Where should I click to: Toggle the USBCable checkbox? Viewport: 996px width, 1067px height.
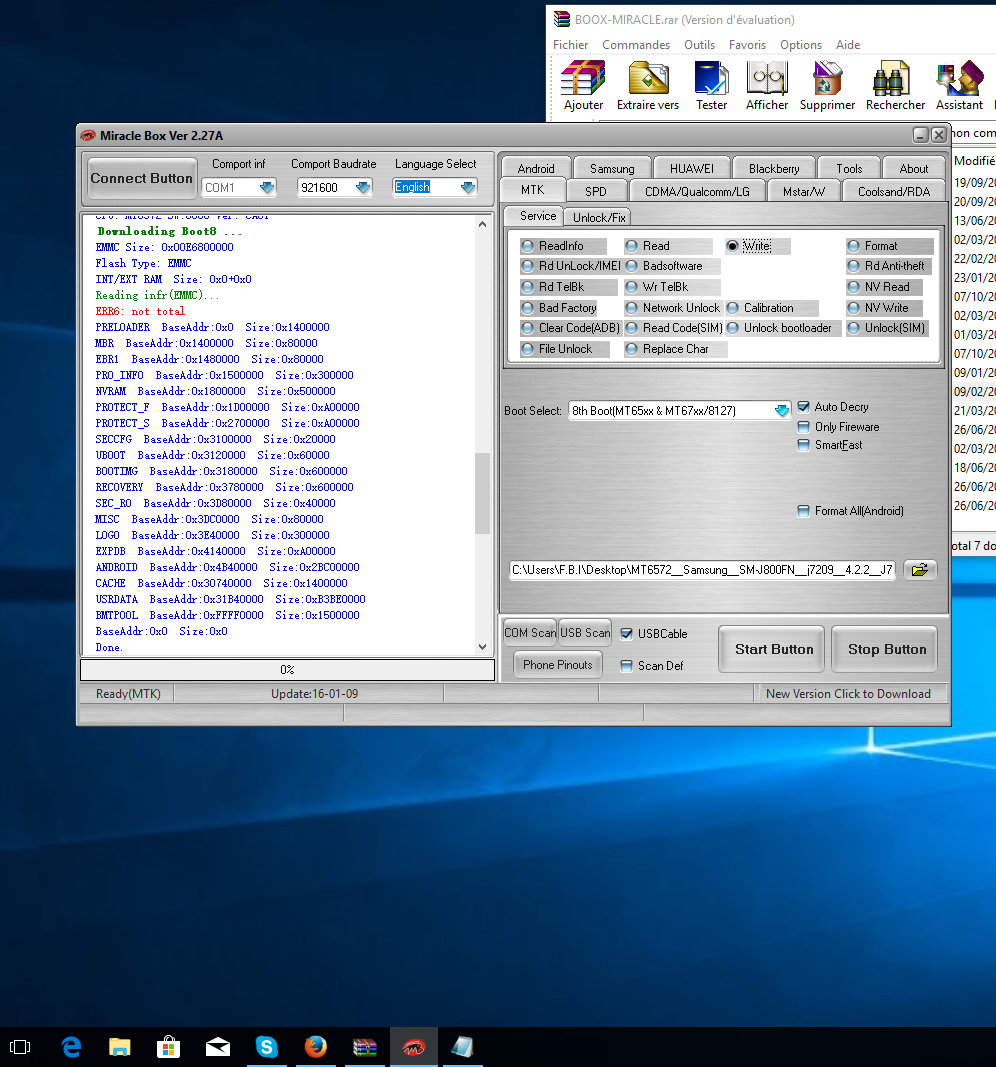(627, 634)
